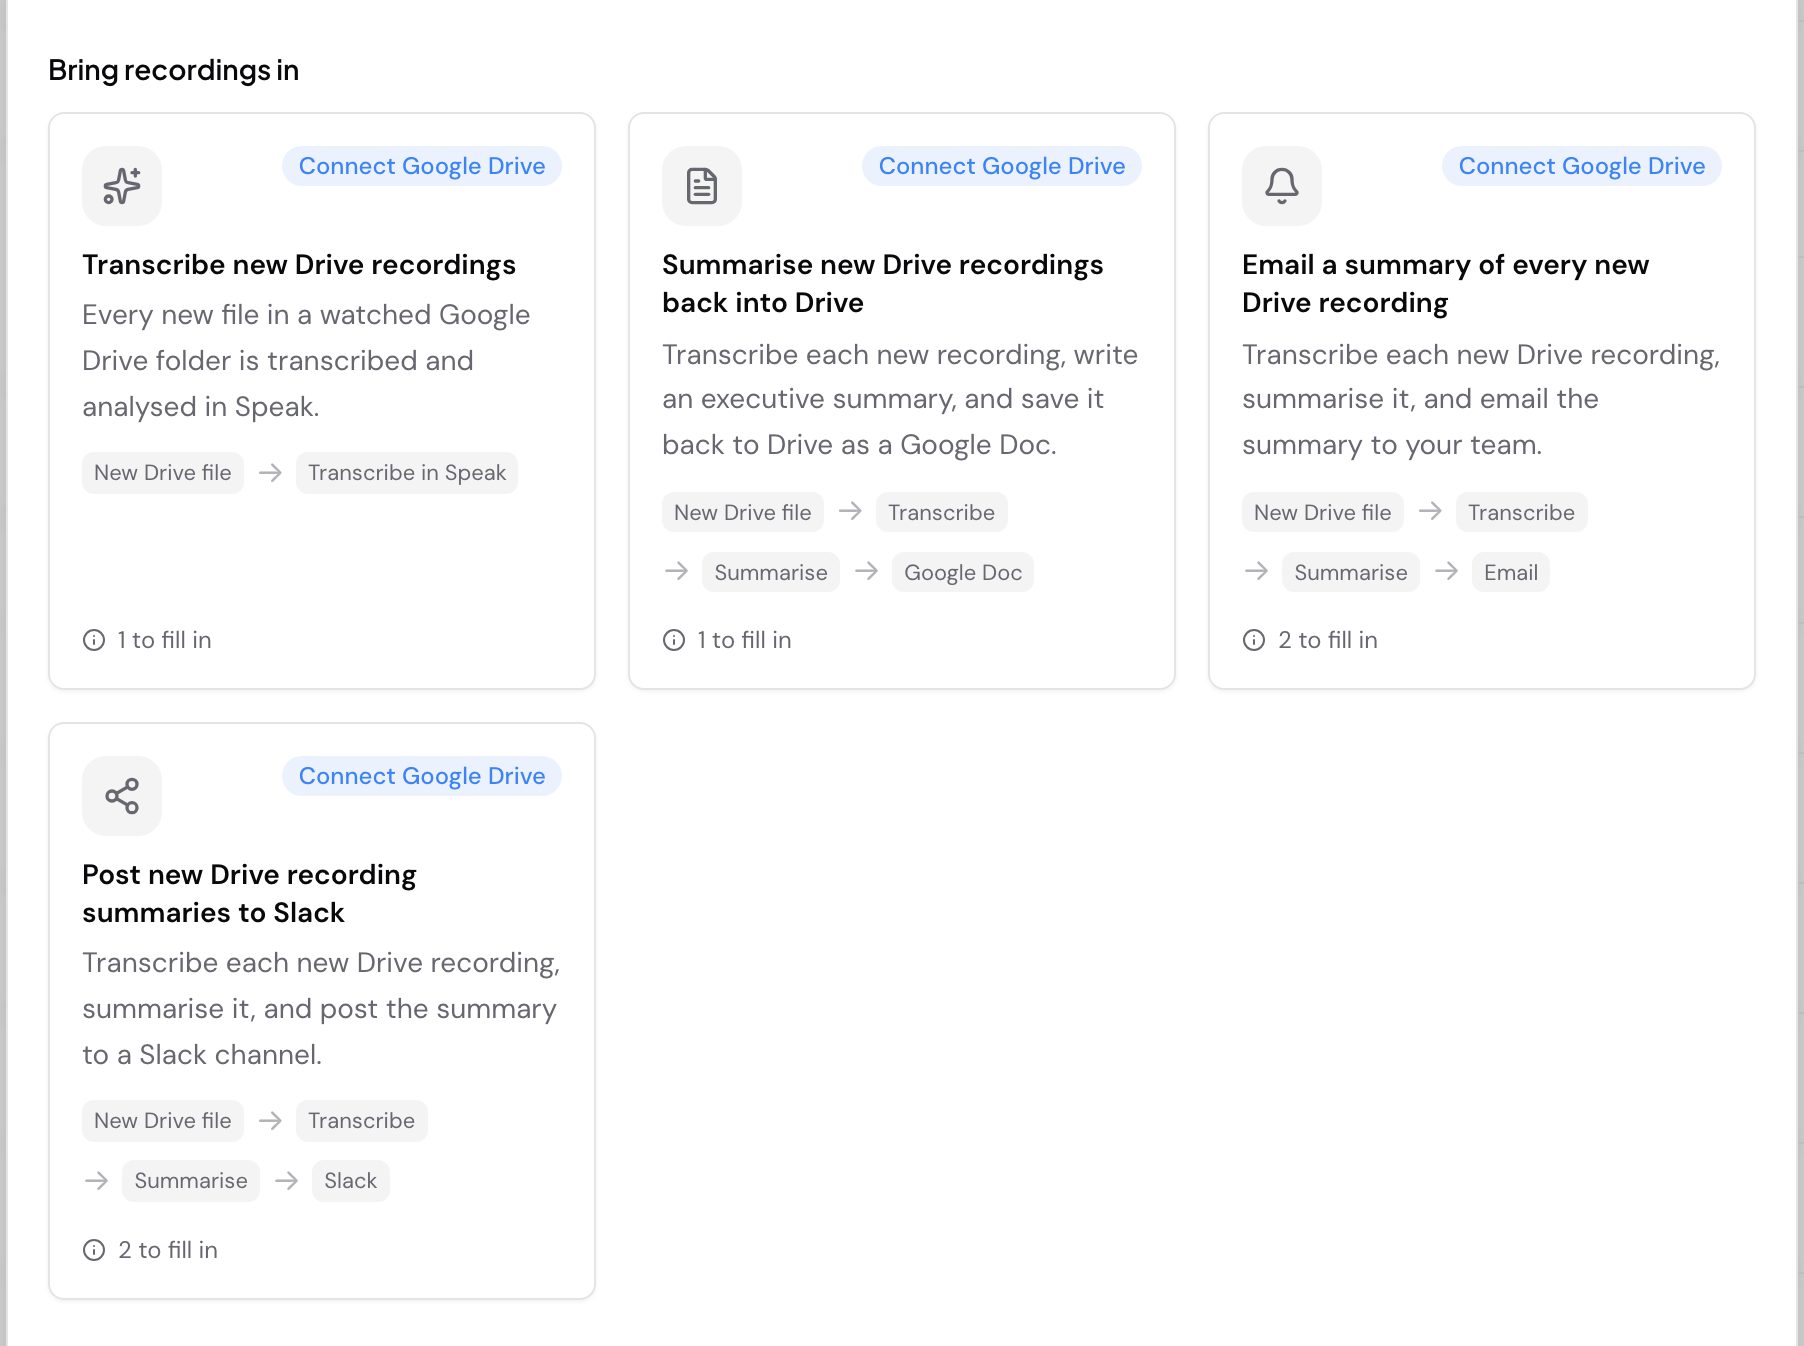
Task: Open 'Transcribe new Drive recordings' title
Action: pyautogui.click(x=299, y=265)
